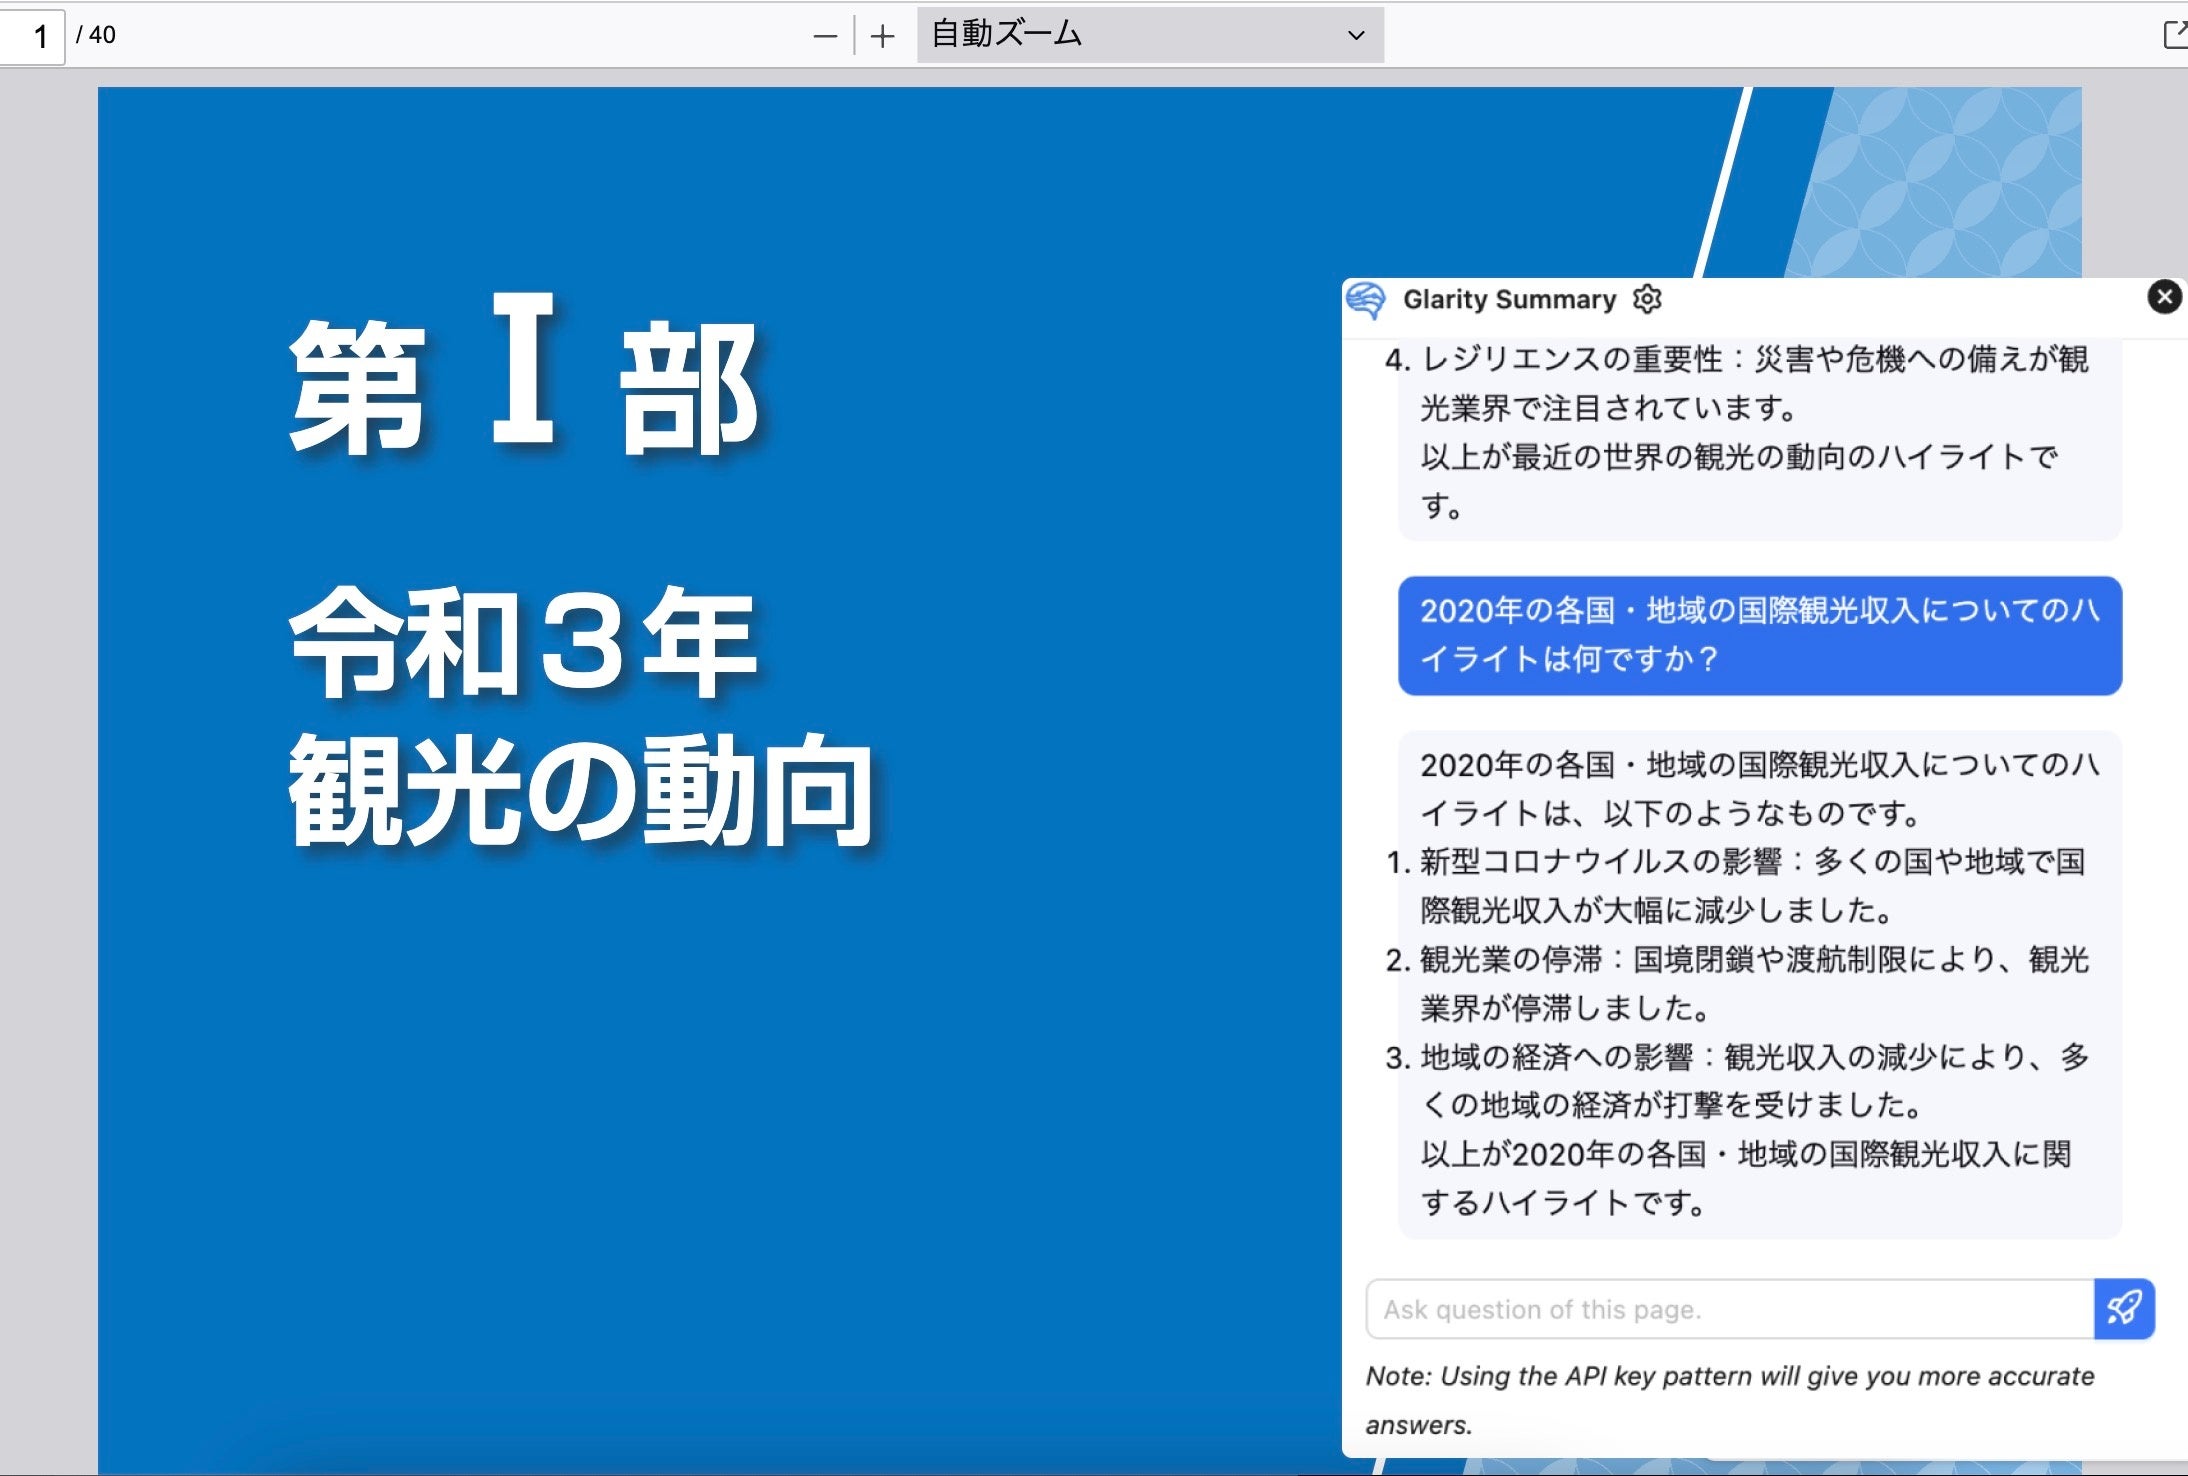Click the chevron arrow of the zoom selector
The height and width of the screenshot is (1476, 2188).
click(x=1356, y=36)
